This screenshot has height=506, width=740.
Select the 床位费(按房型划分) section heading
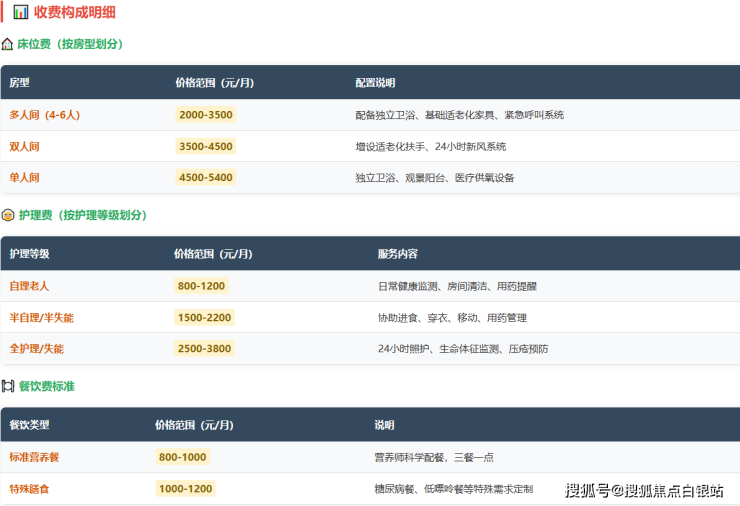coord(70,44)
